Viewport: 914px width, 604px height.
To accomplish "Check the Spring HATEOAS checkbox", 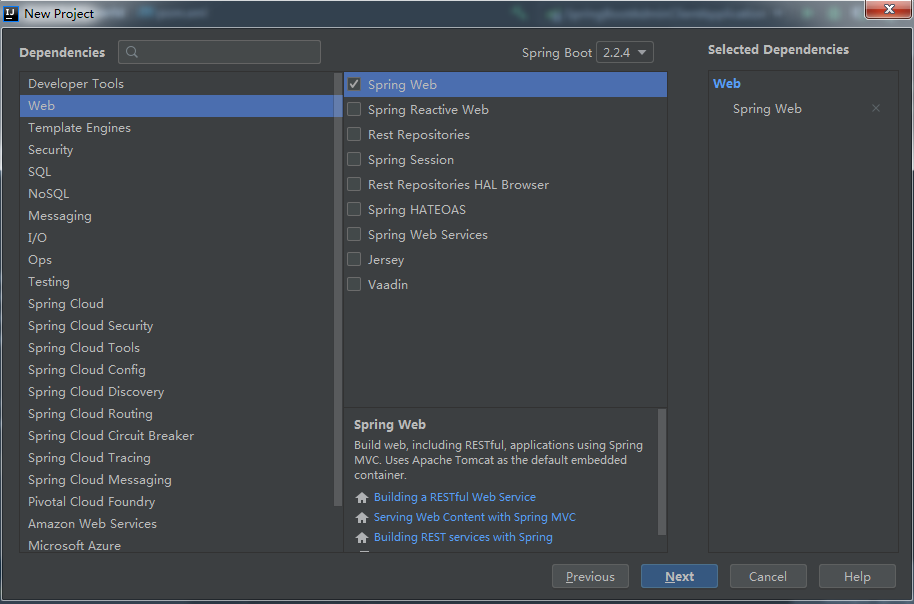I will click(354, 210).
